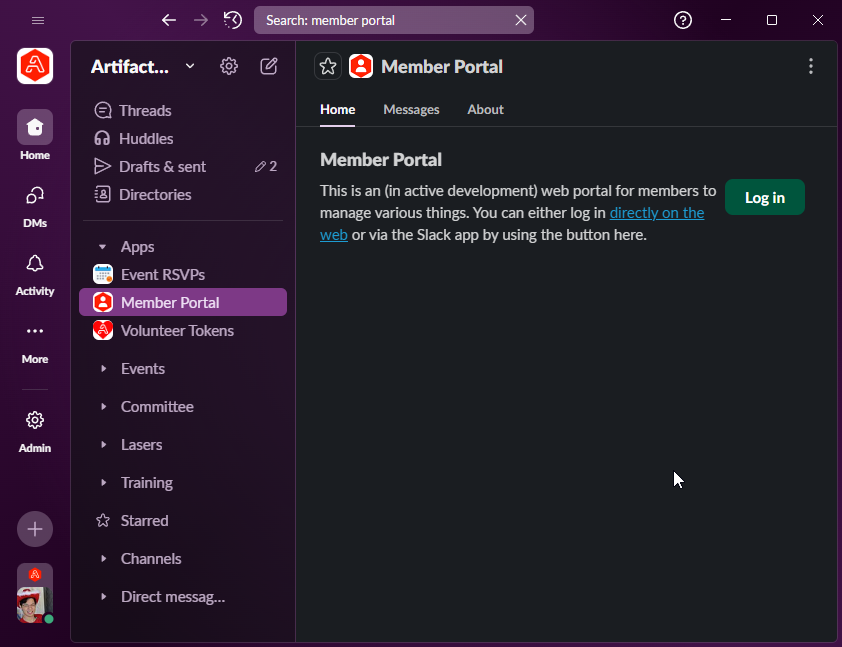Toggle the Help panel
This screenshot has height=647, width=842.
tap(683, 19)
